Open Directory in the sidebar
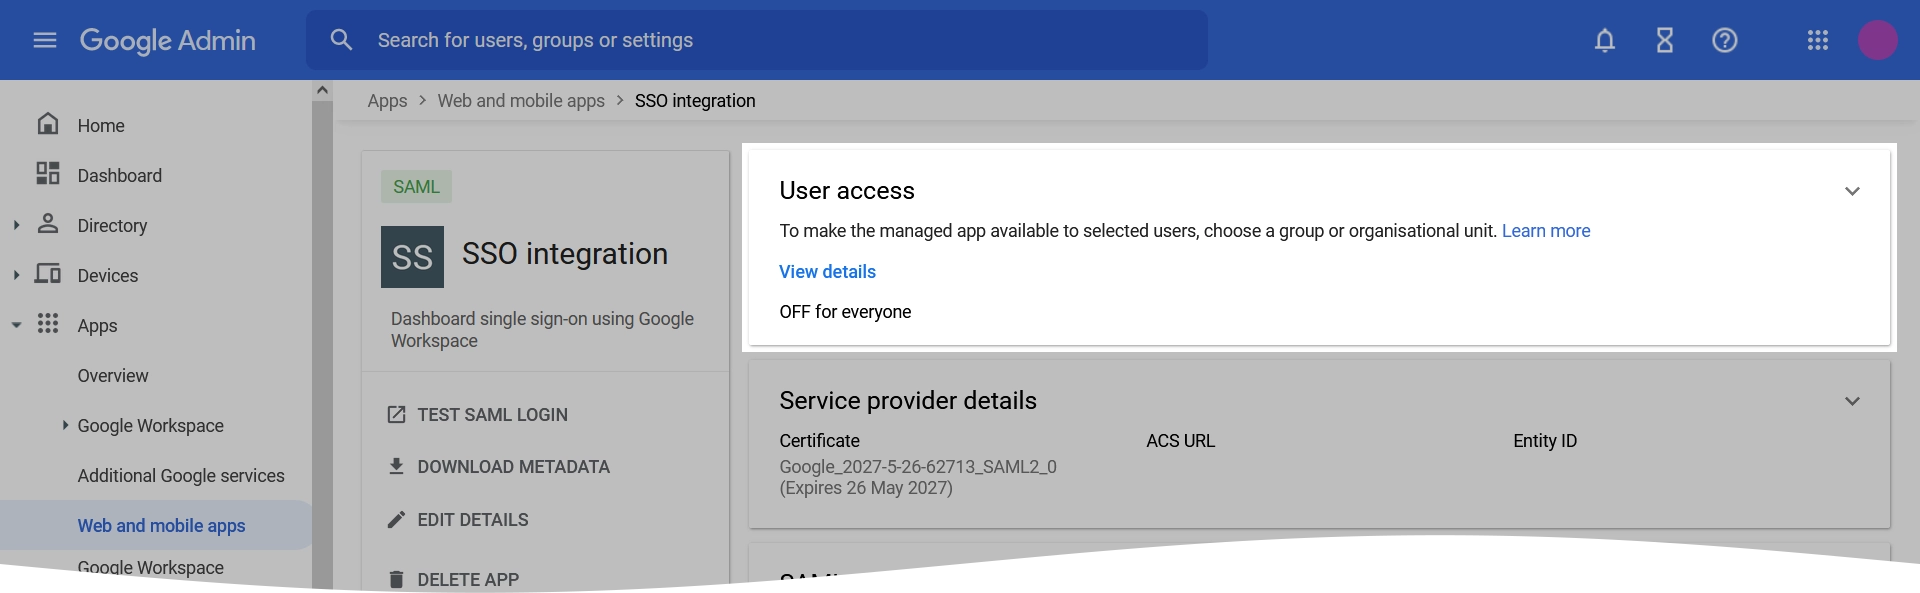1920x593 pixels. click(112, 226)
